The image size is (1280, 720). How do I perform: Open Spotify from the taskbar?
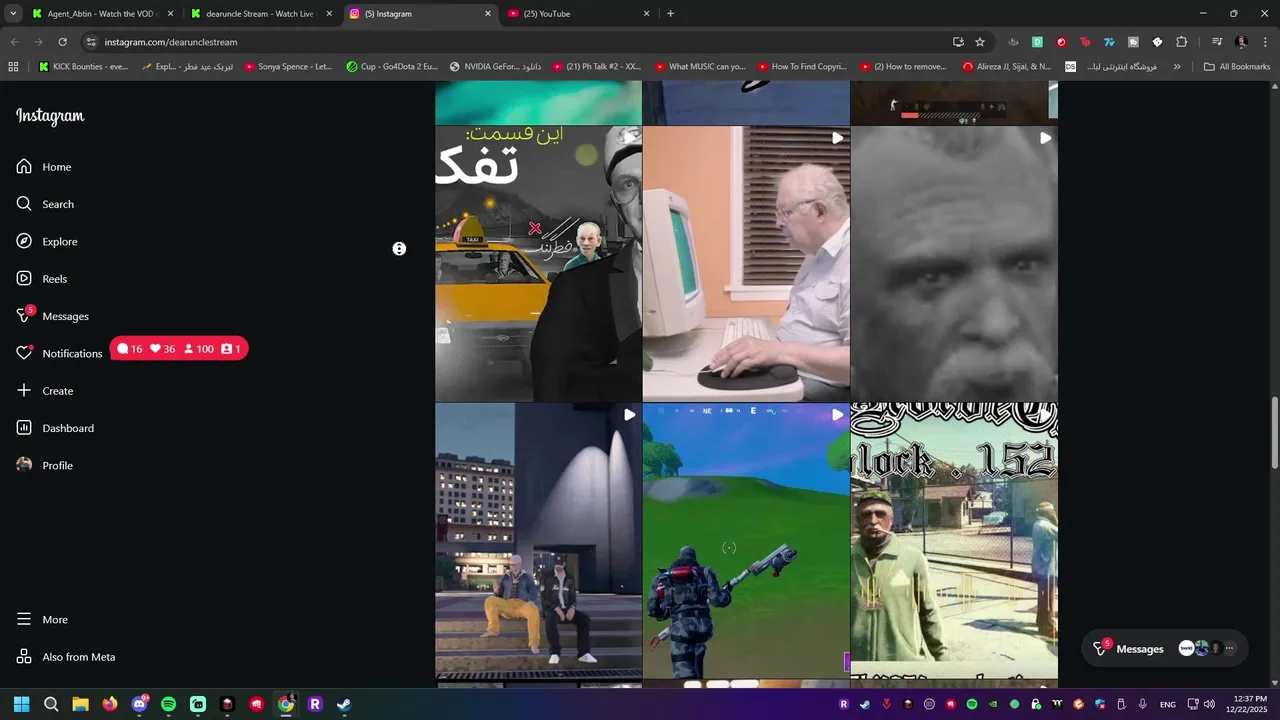(168, 704)
